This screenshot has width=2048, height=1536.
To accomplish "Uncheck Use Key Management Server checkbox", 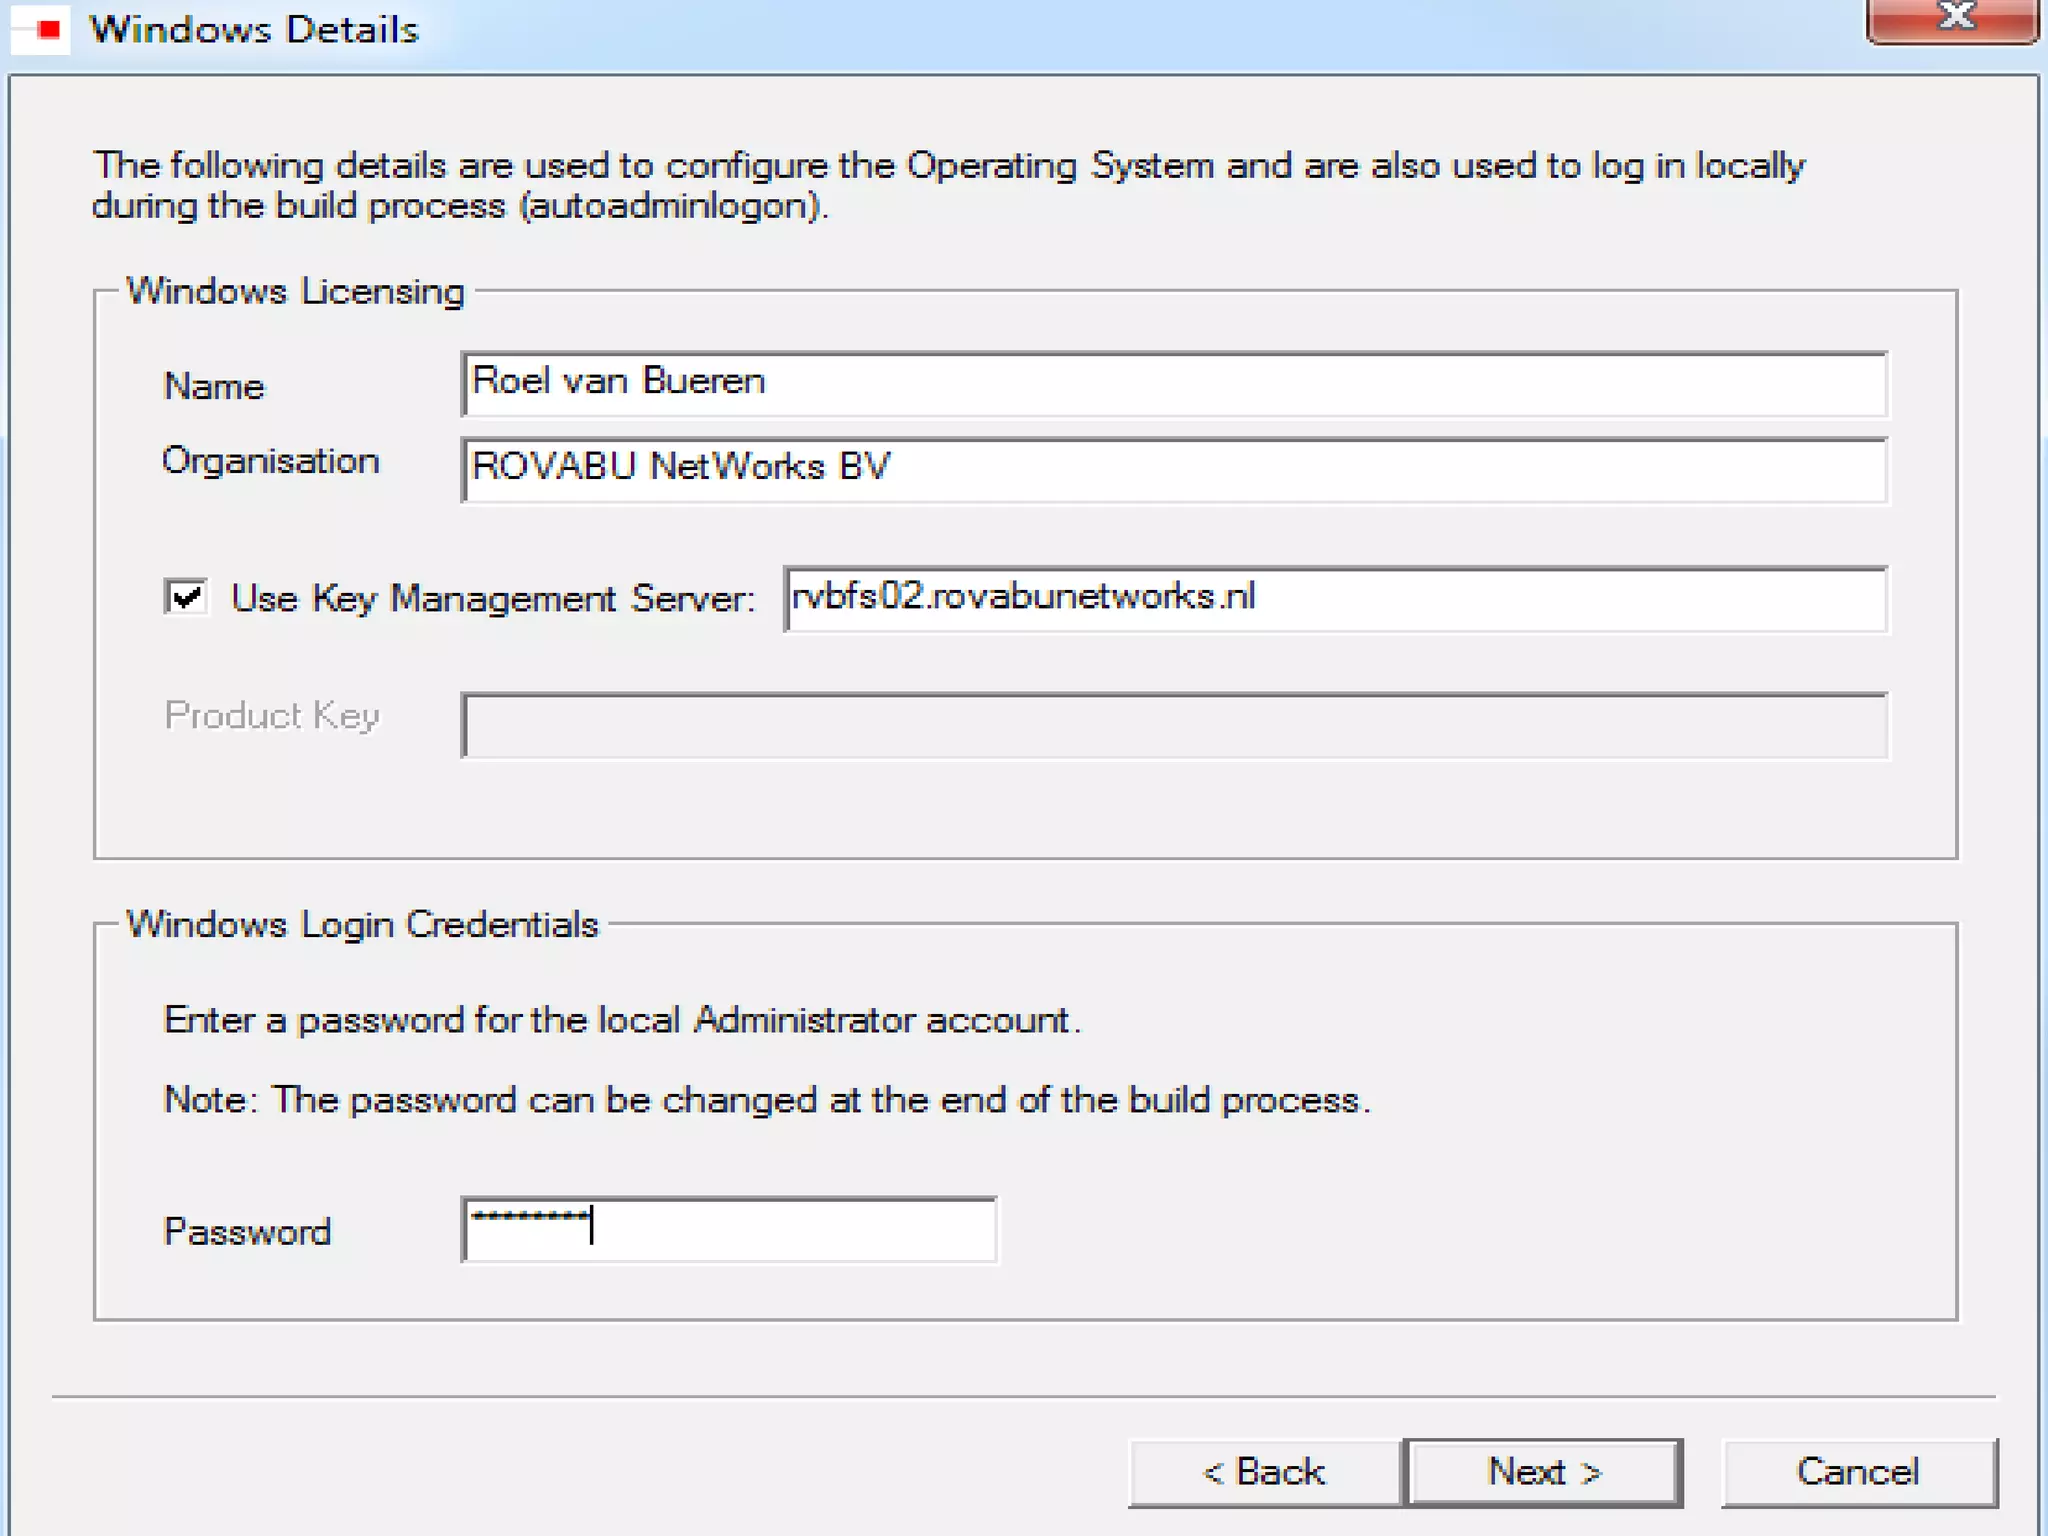I will pyautogui.click(x=186, y=597).
